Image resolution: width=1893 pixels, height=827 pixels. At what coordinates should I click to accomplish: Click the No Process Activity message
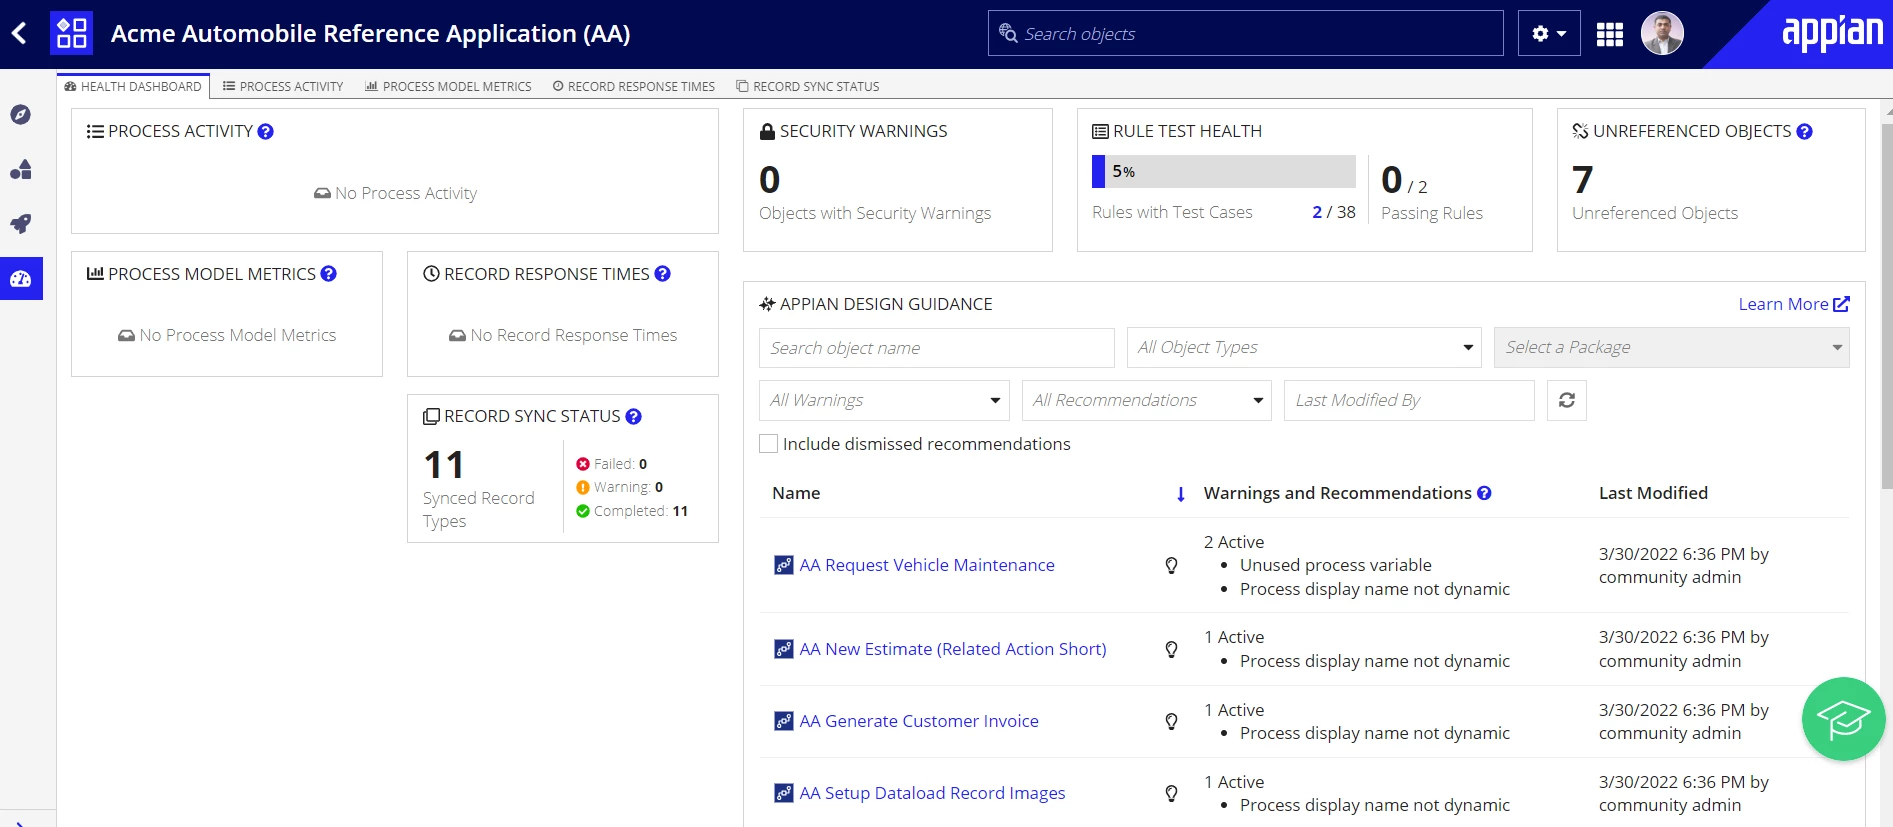395,193
